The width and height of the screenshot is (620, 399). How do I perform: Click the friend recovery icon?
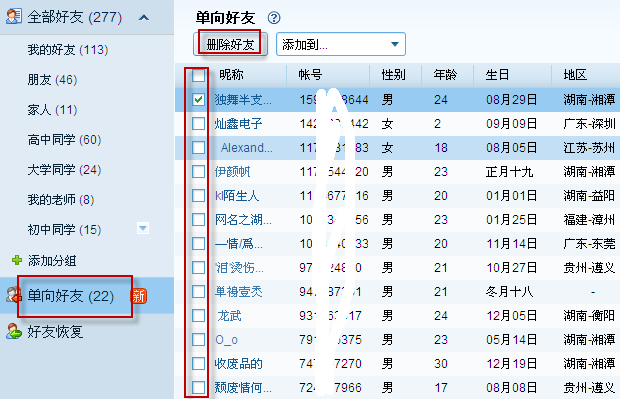click(x=13, y=331)
